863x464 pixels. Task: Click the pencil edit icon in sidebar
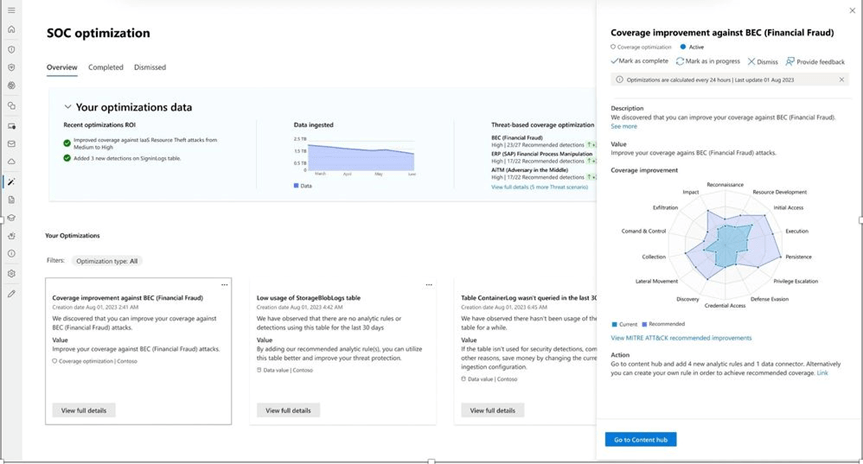pos(11,293)
